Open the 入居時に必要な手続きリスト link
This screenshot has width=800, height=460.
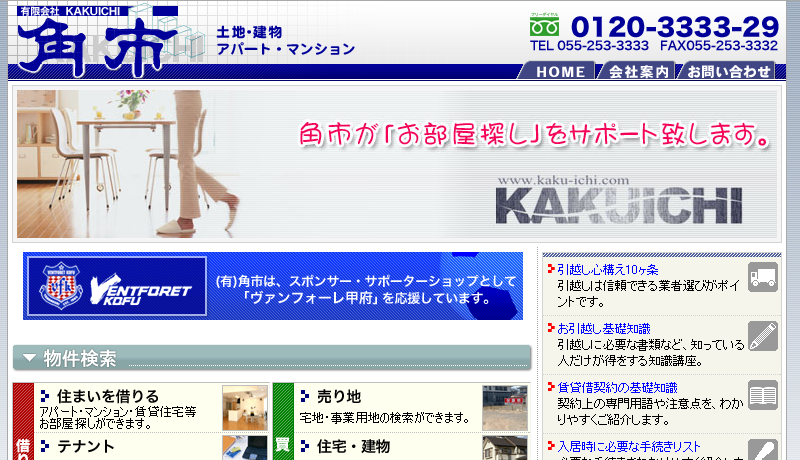click(629, 447)
